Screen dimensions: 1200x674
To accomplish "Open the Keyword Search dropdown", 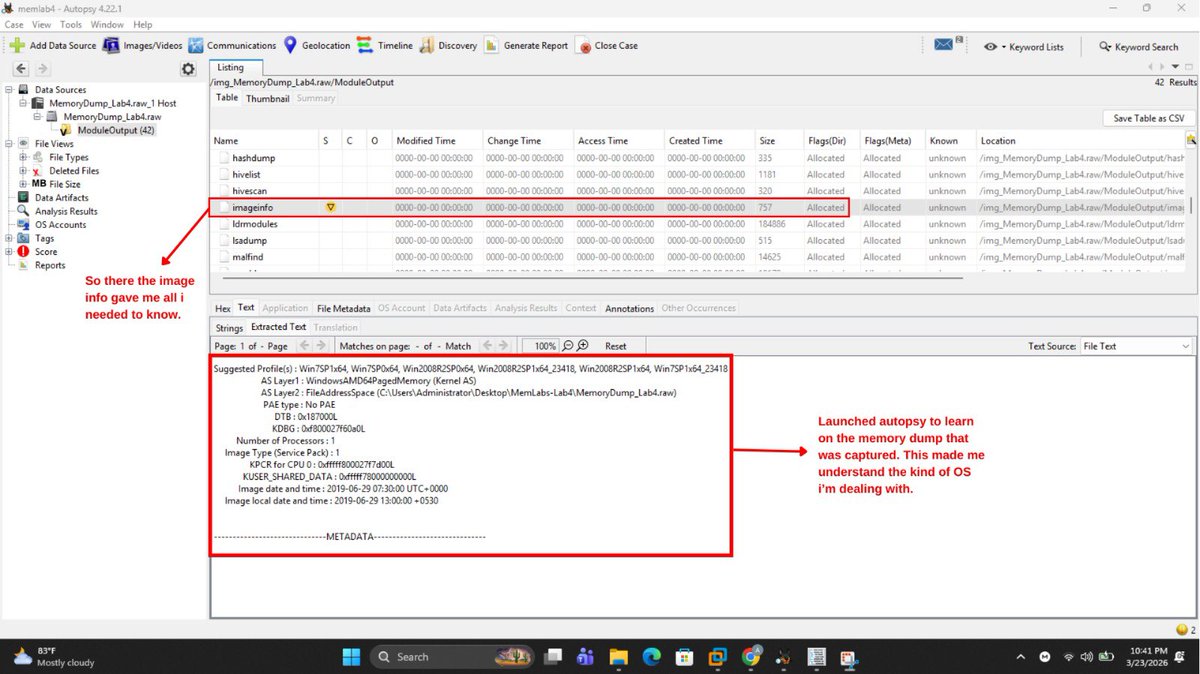I will 1138,46.
